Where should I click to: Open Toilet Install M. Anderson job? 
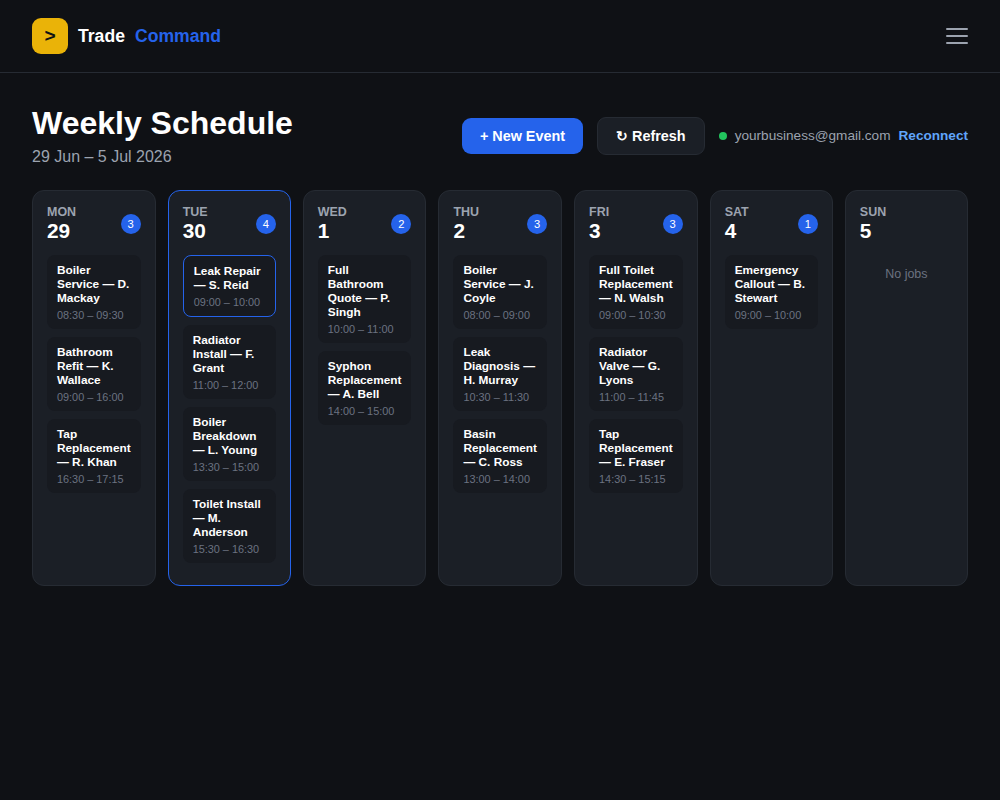click(230, 526)
